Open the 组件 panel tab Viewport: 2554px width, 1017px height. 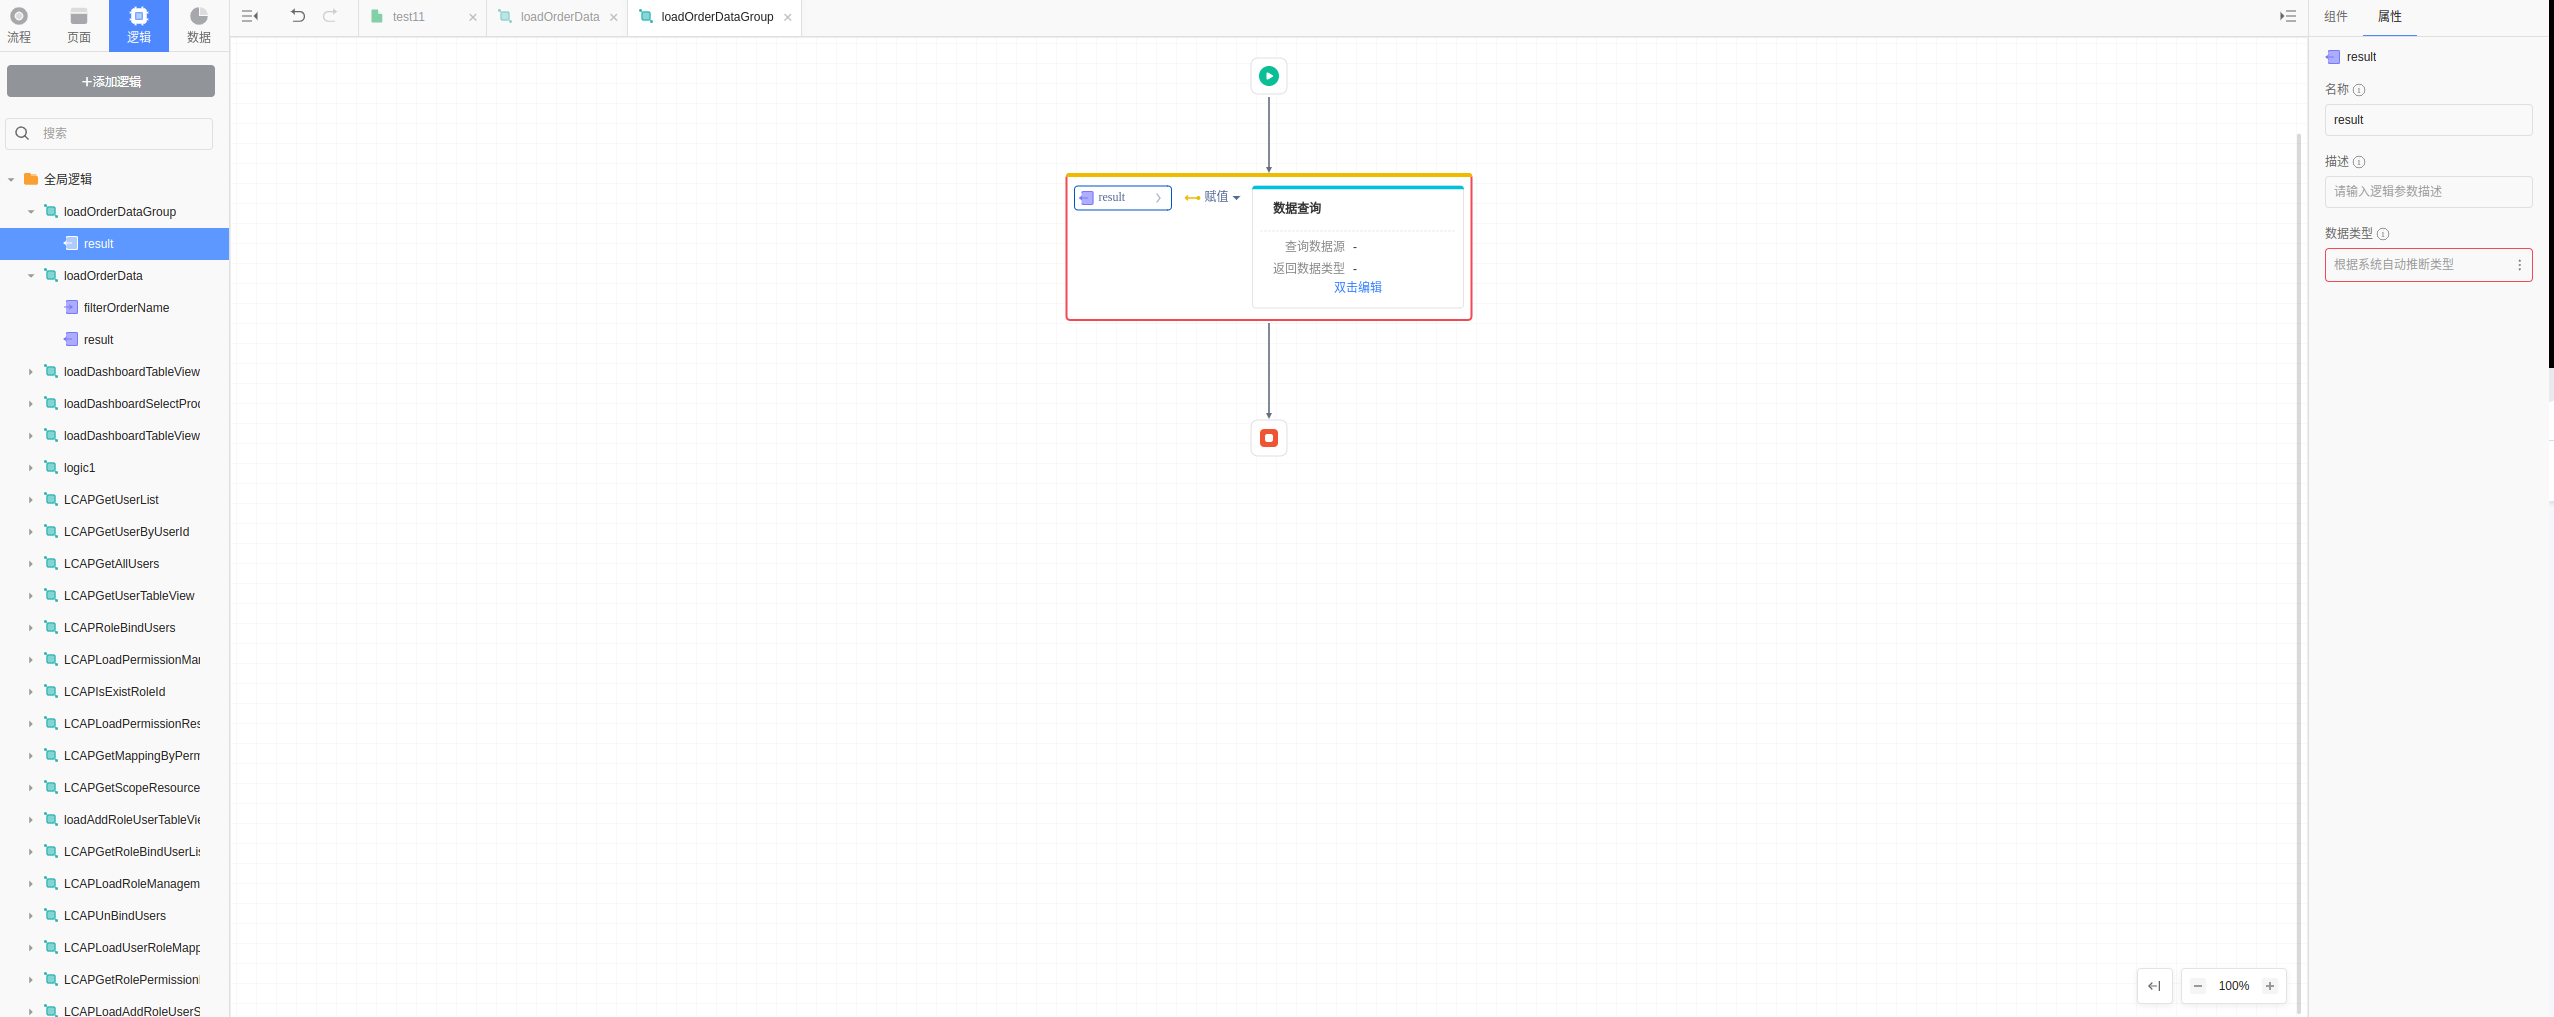click(2336, 17)
